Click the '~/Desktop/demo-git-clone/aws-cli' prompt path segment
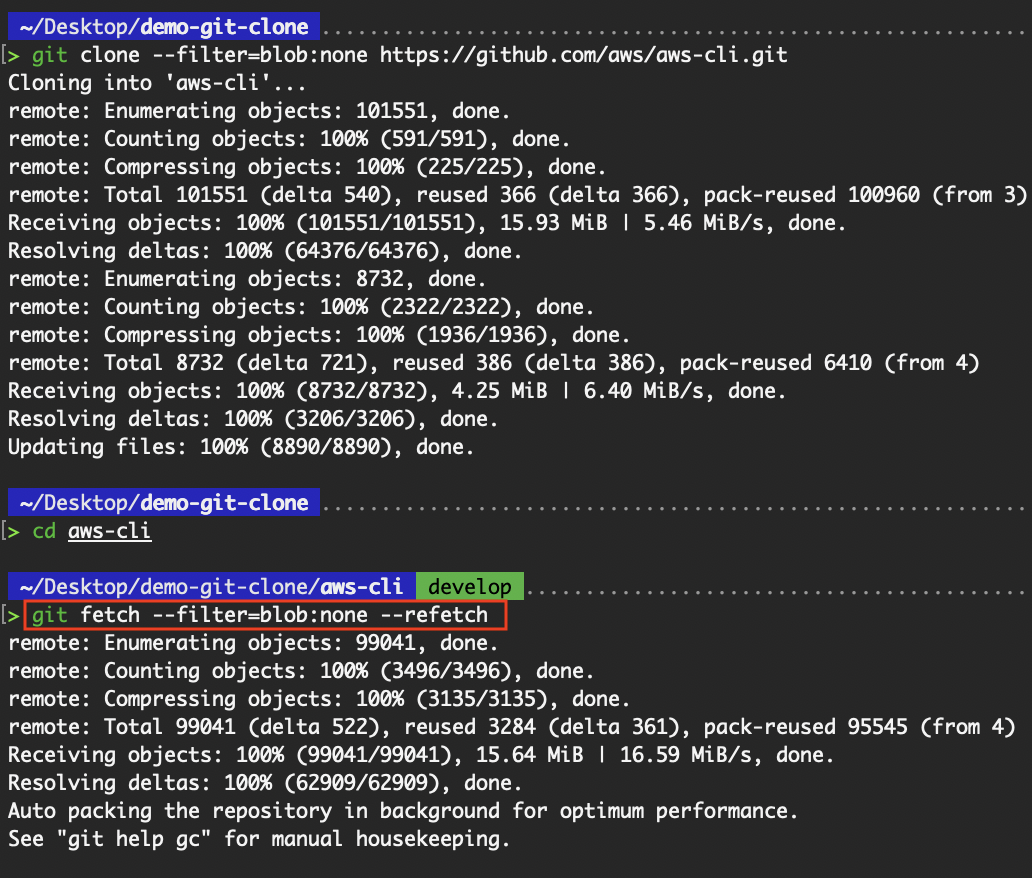1032x878 pixels. pos(211,586)
